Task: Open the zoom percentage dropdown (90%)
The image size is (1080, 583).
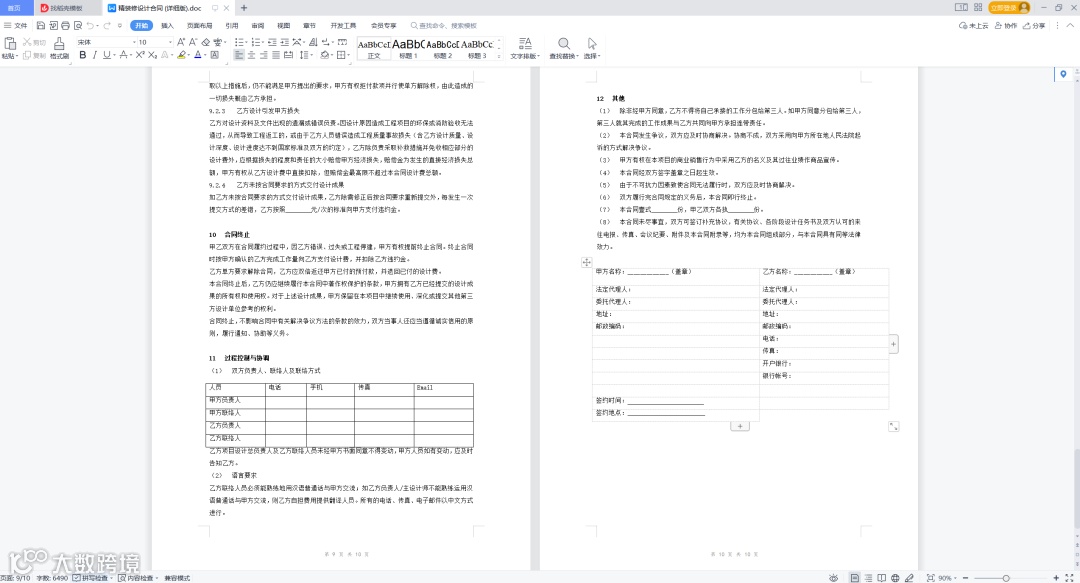Action: pos(948,577)
